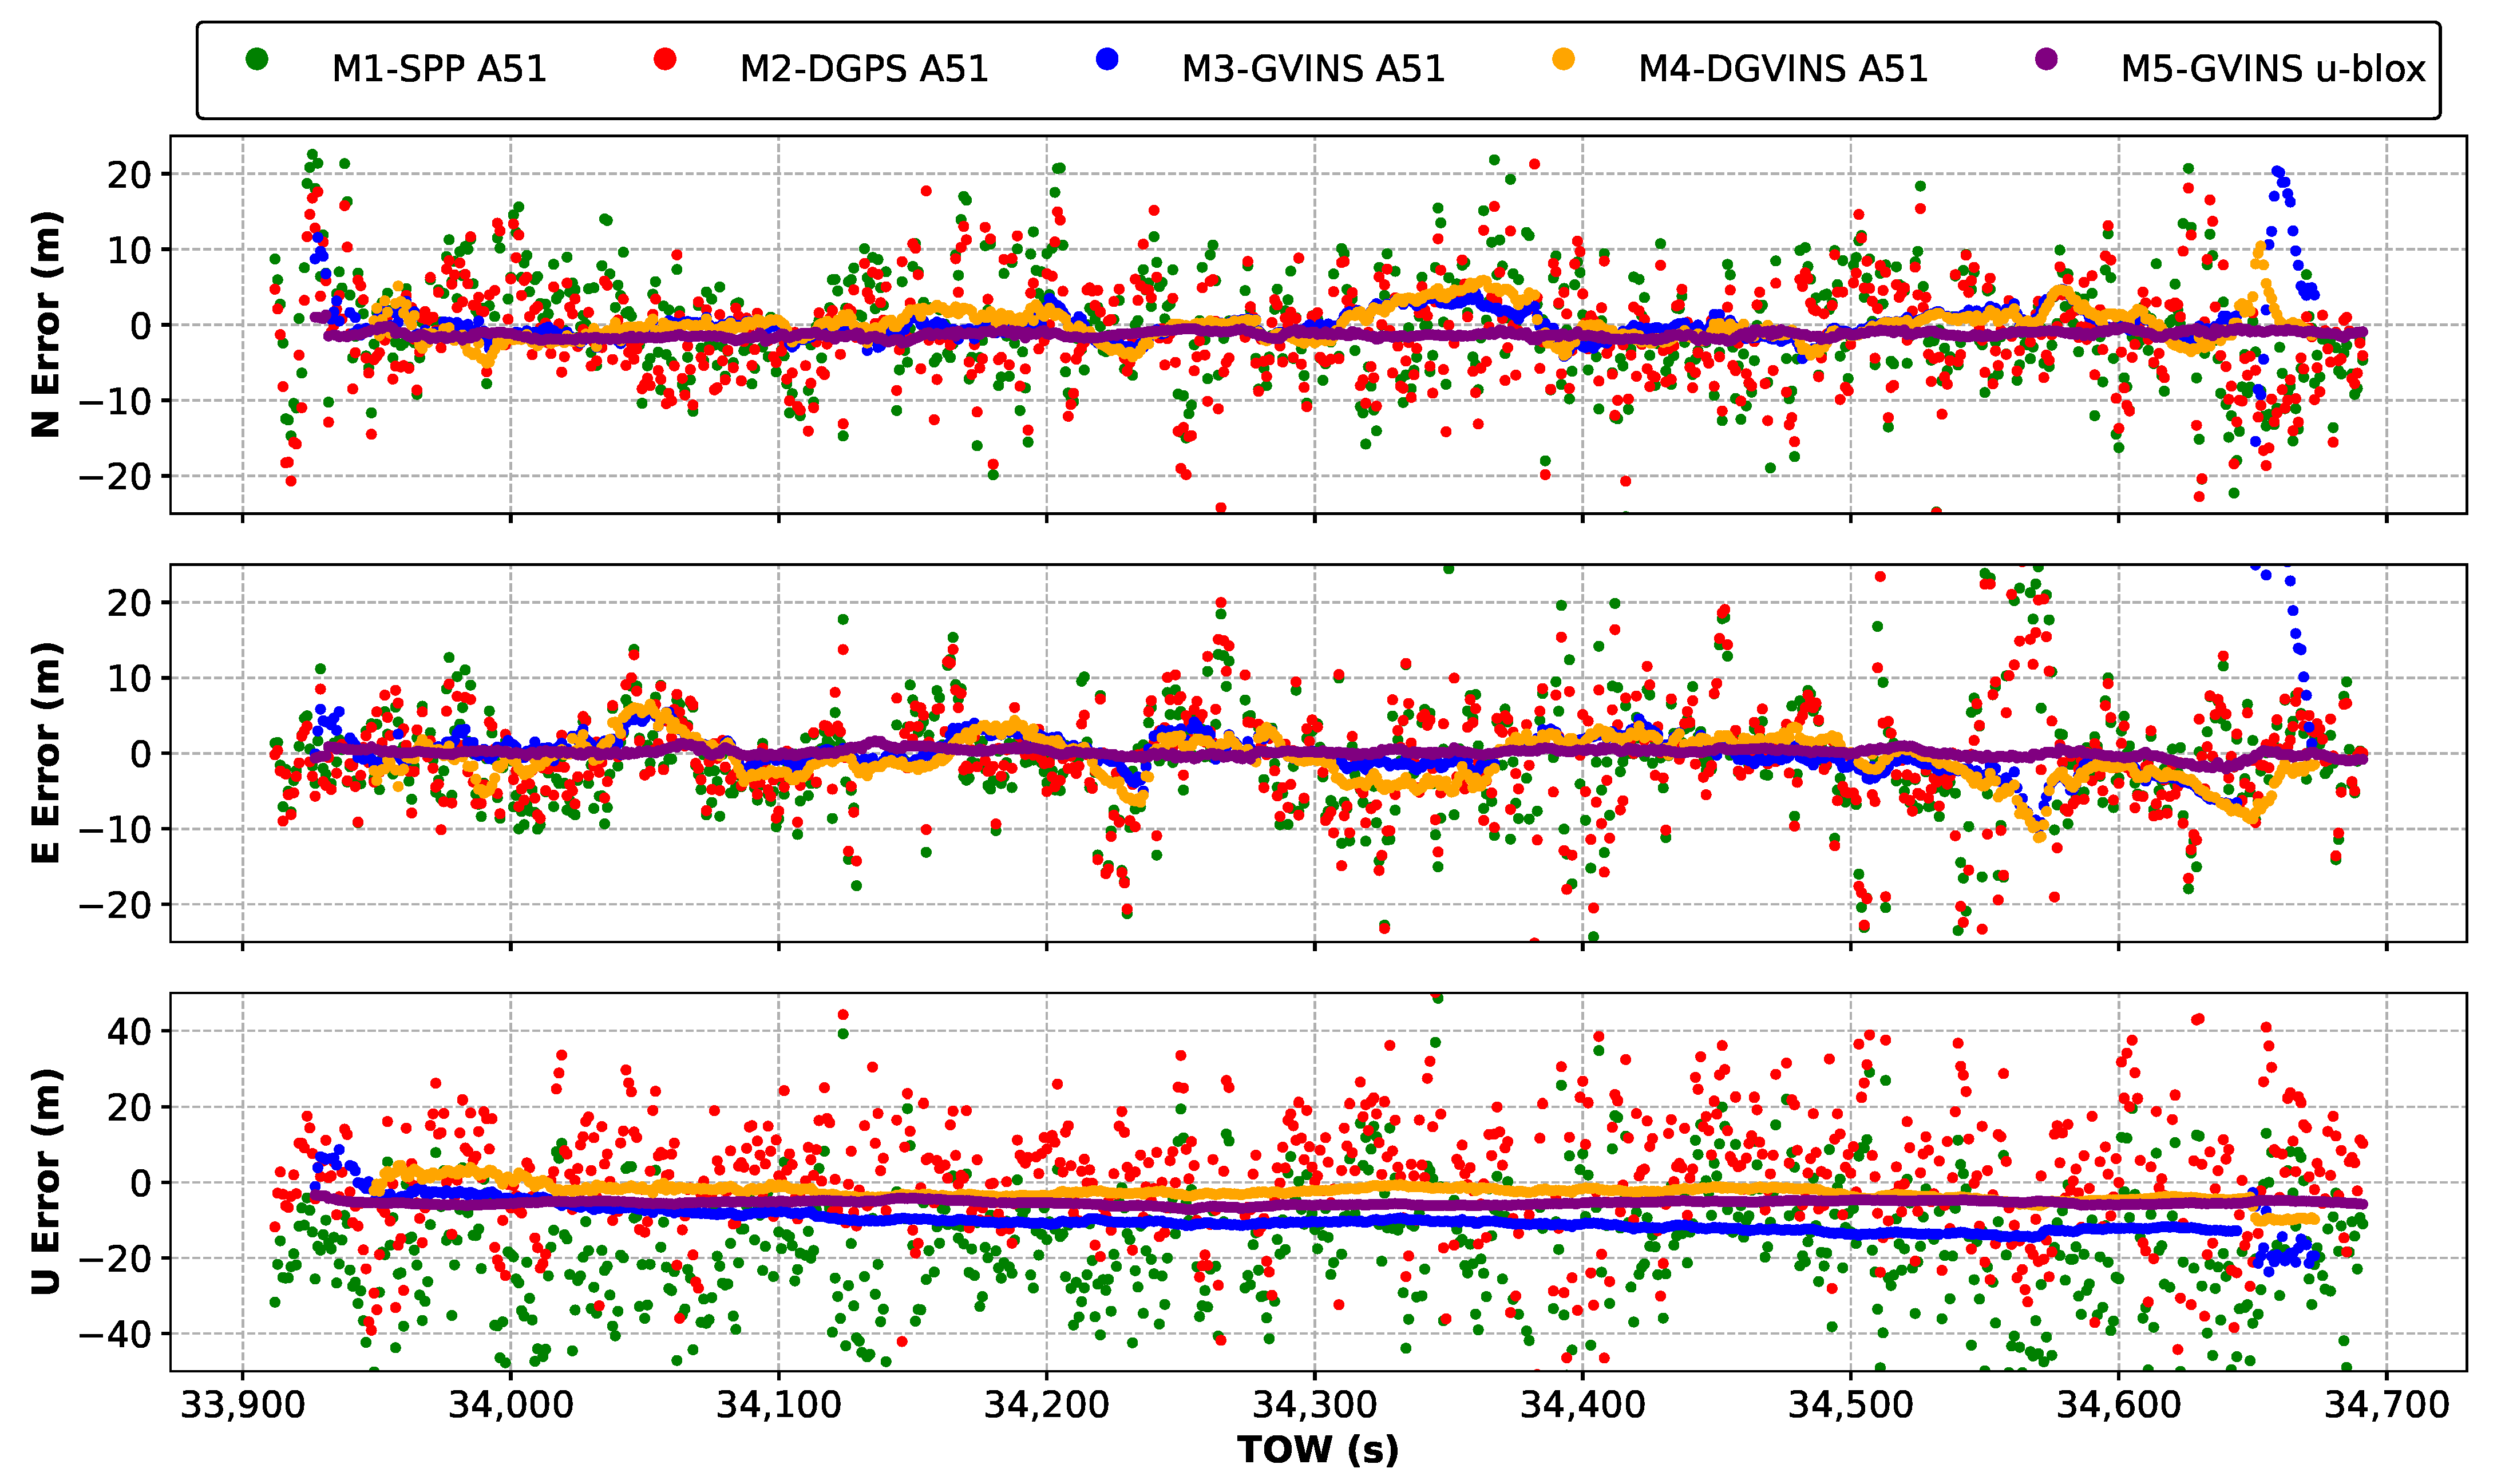Click the U Error (m) axis label

(47, 1181)
